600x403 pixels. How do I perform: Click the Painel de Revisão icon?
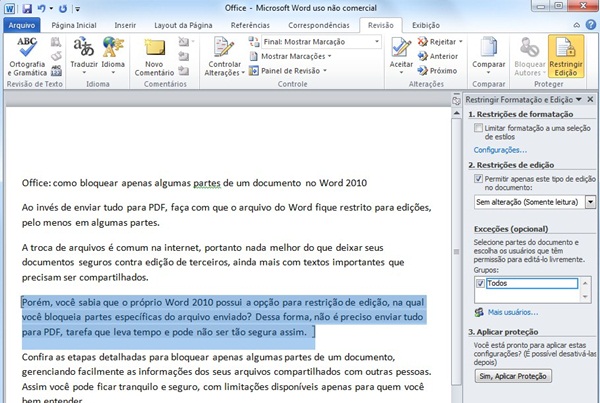coord(253,71)
